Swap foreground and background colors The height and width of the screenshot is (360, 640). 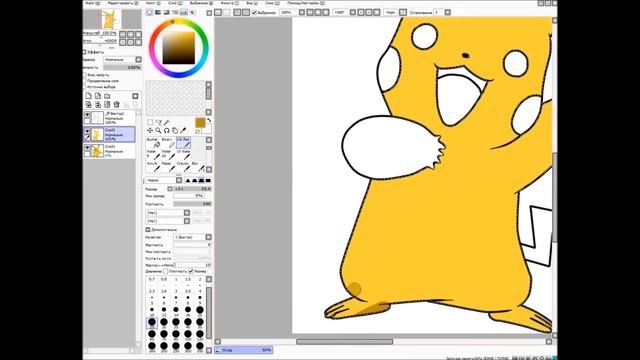209,120
